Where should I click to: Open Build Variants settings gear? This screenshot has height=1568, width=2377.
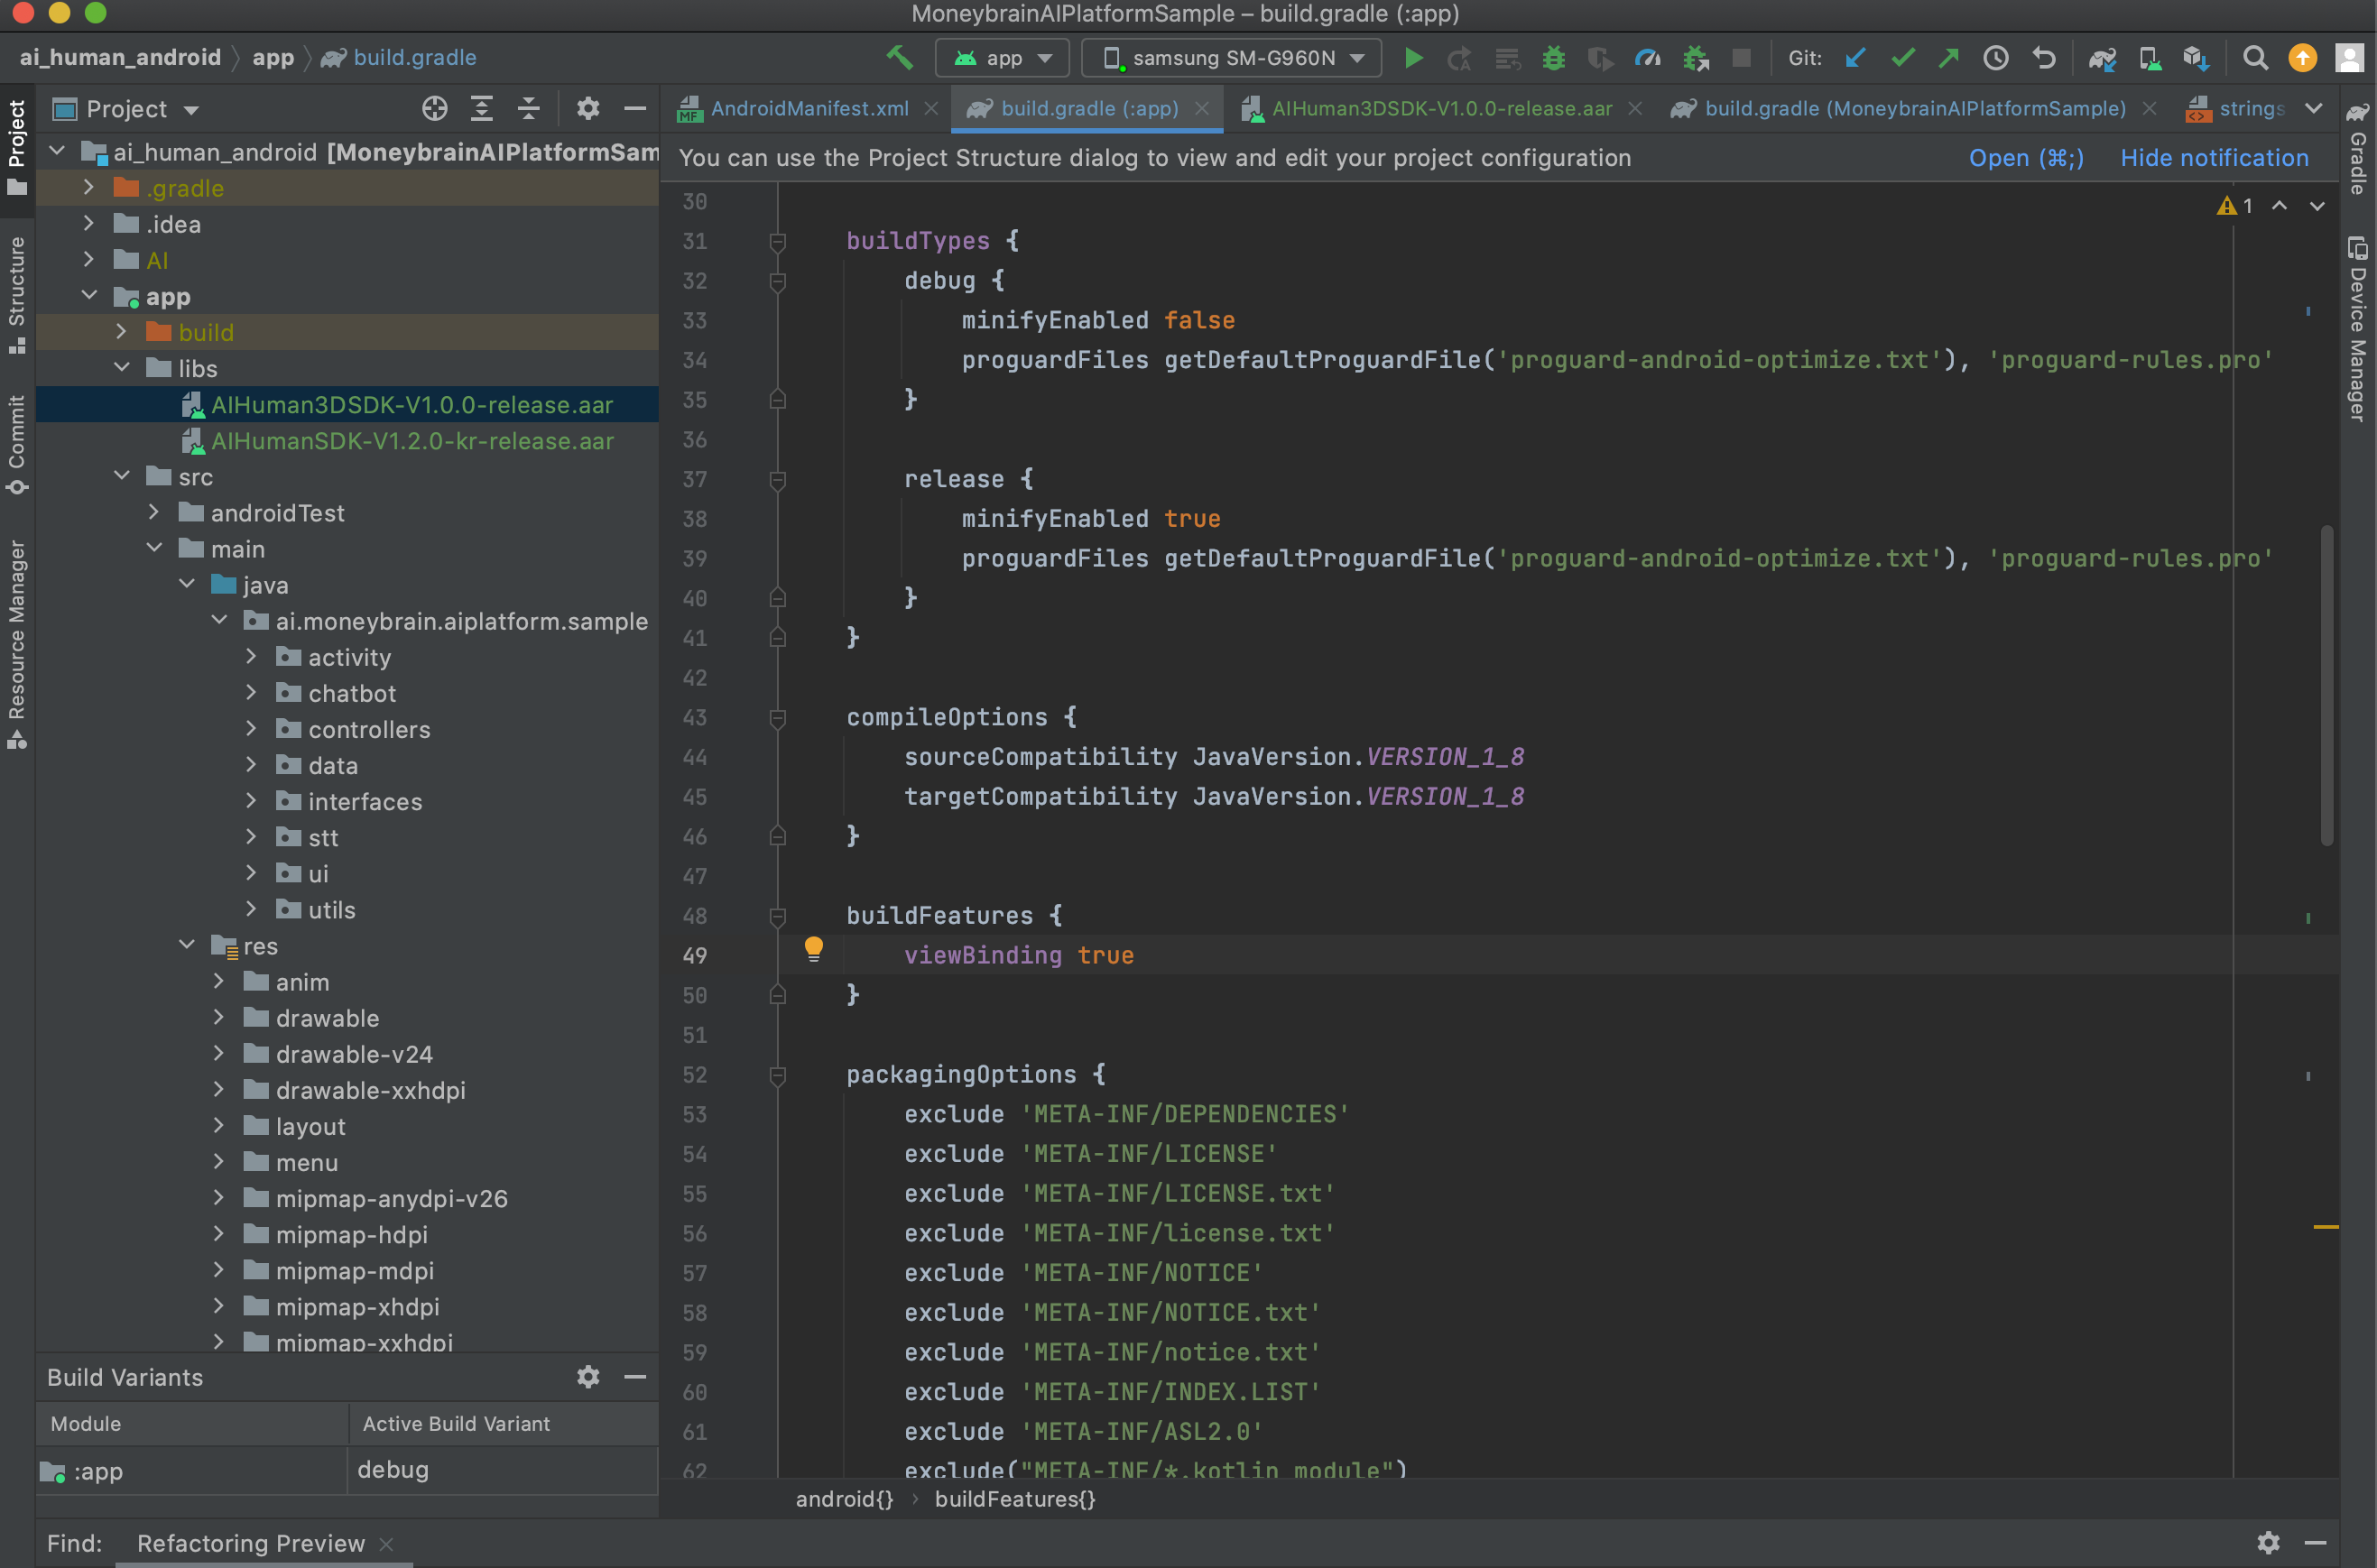(588, 1377)
